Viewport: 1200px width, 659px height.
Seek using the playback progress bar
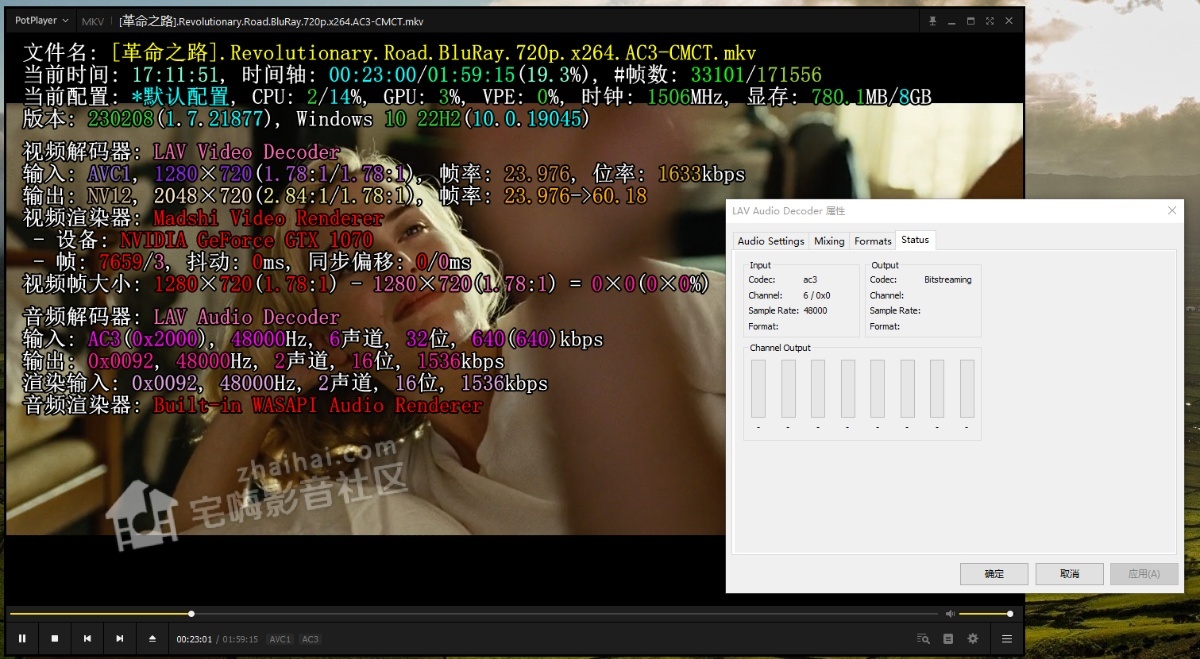coord(474,614)
